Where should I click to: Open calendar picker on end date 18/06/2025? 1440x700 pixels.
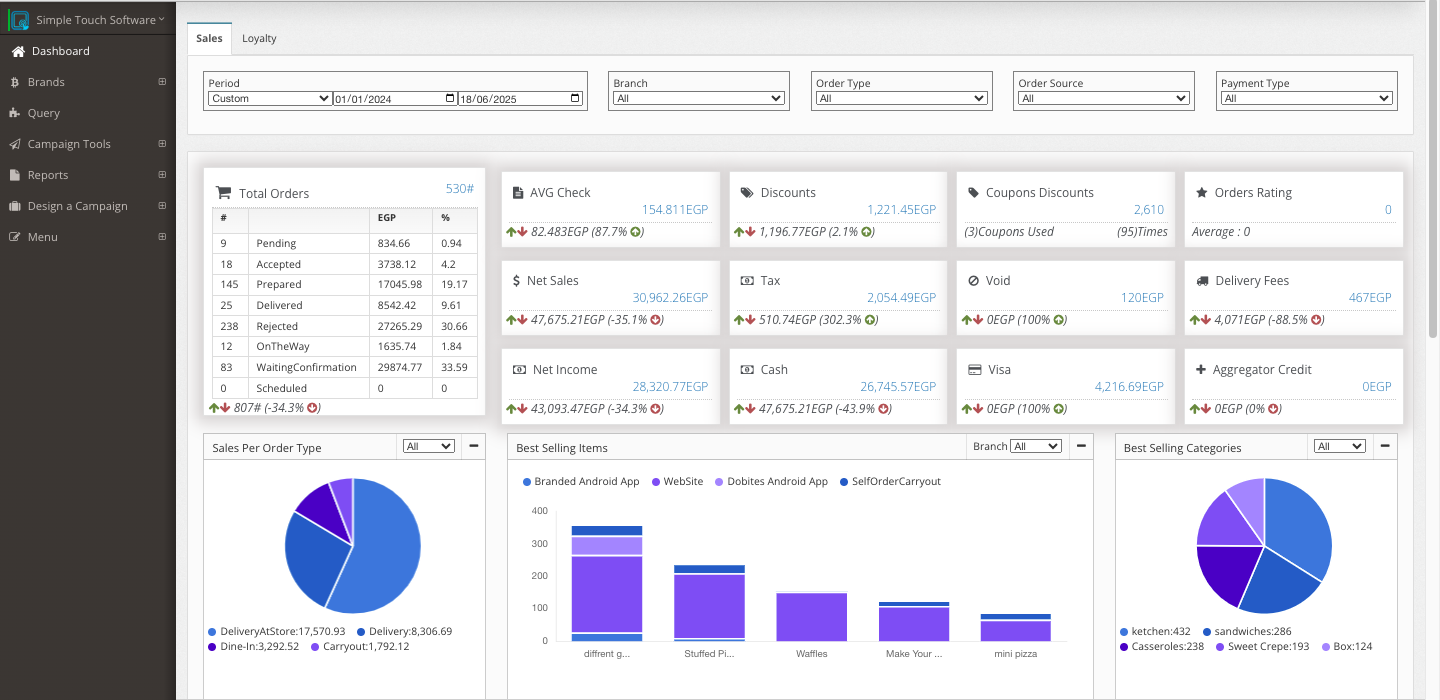point(575,98)
